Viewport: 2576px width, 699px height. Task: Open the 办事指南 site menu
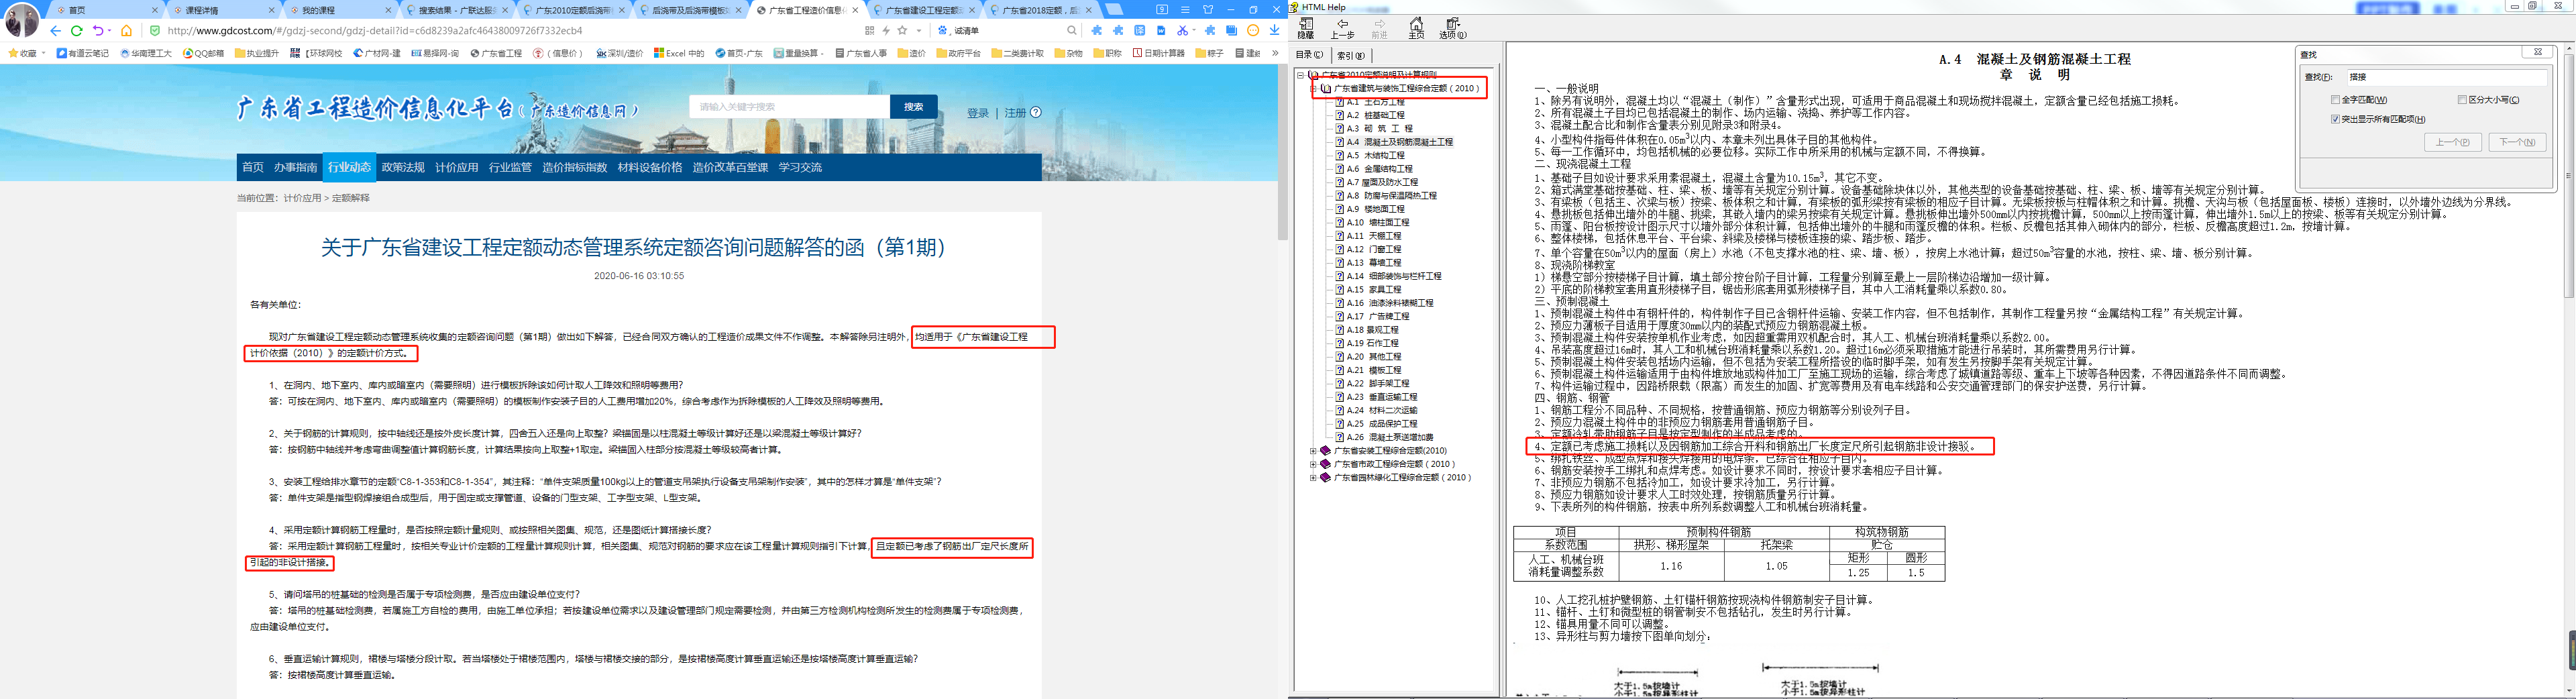pyautogui.click(x=296, y=167)
